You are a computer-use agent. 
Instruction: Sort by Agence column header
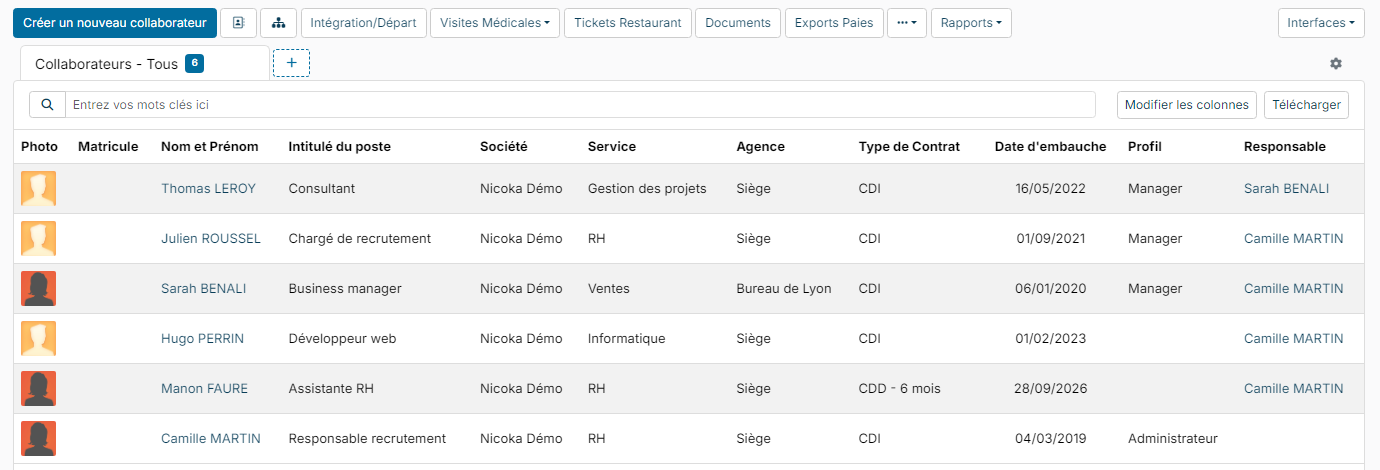(760, 146)
